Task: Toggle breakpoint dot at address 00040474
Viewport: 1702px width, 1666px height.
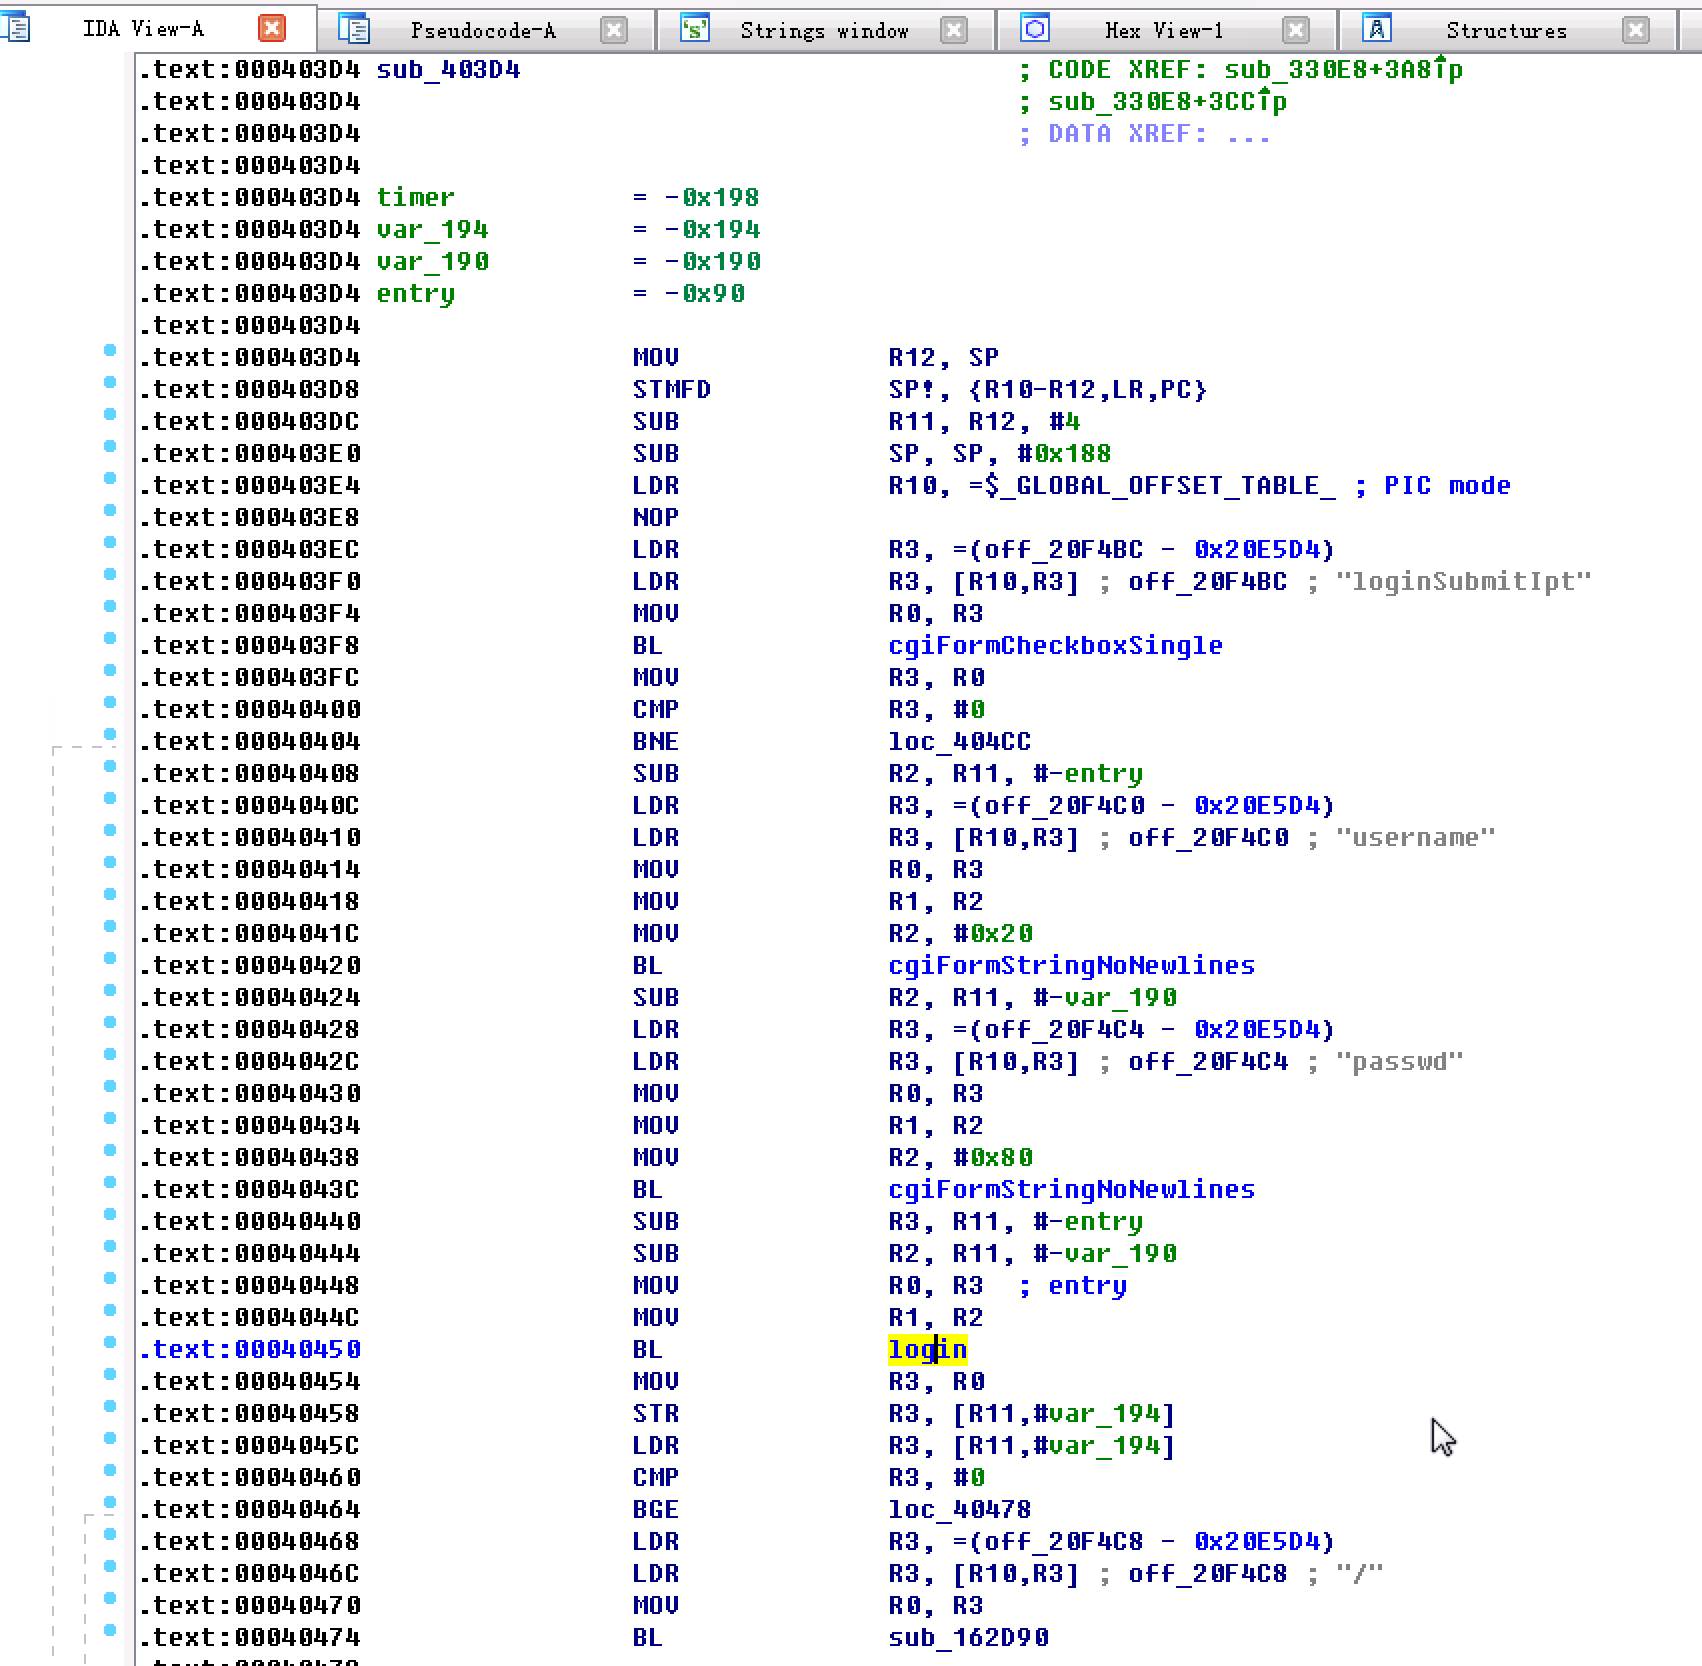Action: point(110,1630)
